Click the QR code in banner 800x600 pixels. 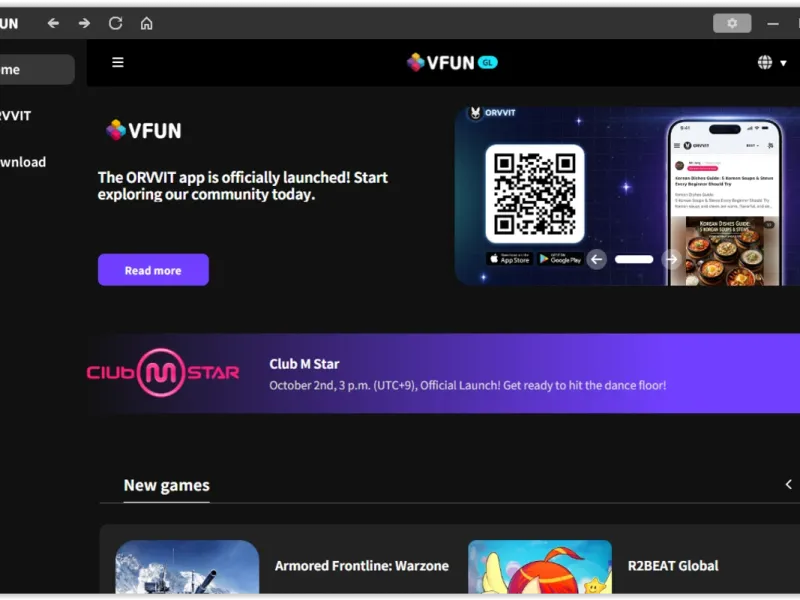535,193
